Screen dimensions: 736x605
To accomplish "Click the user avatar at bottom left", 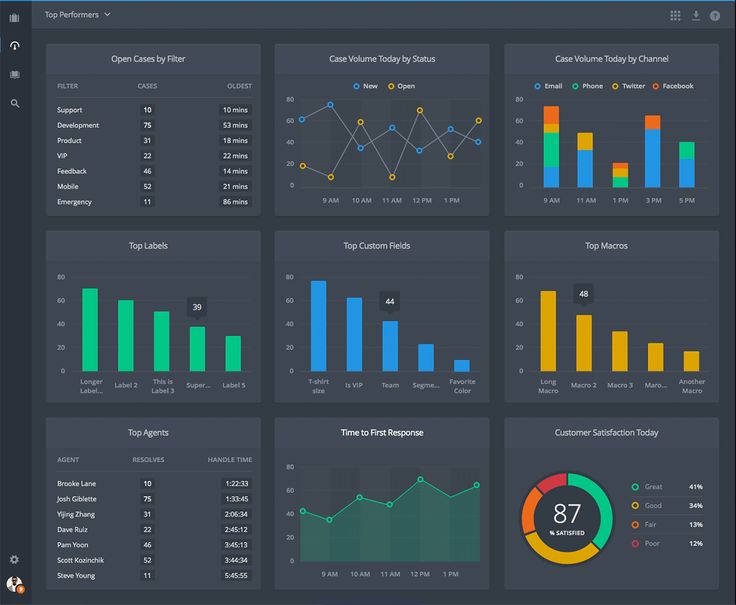I will click(x=15, y=584).
